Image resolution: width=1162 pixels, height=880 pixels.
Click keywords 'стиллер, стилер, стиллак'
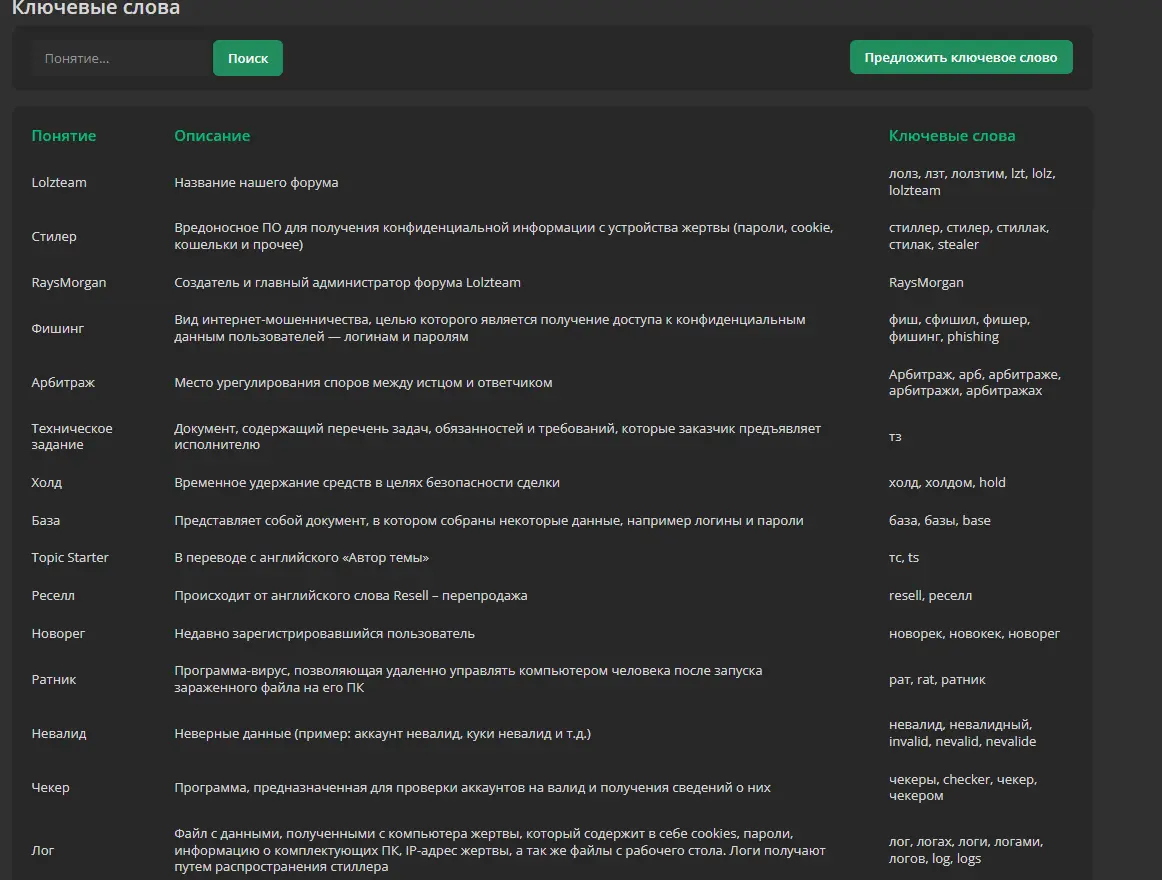tap(969, 236)
